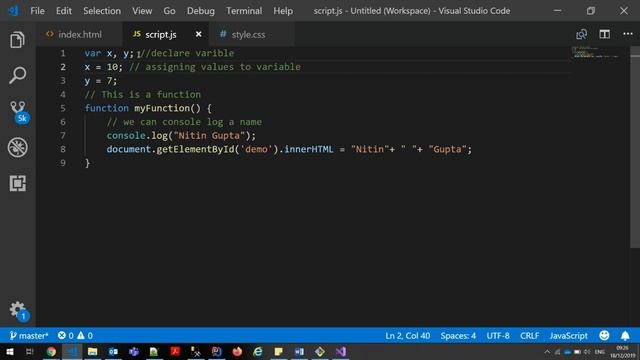
Task: Show hidden system tray icons
Action: click(547, 352)
